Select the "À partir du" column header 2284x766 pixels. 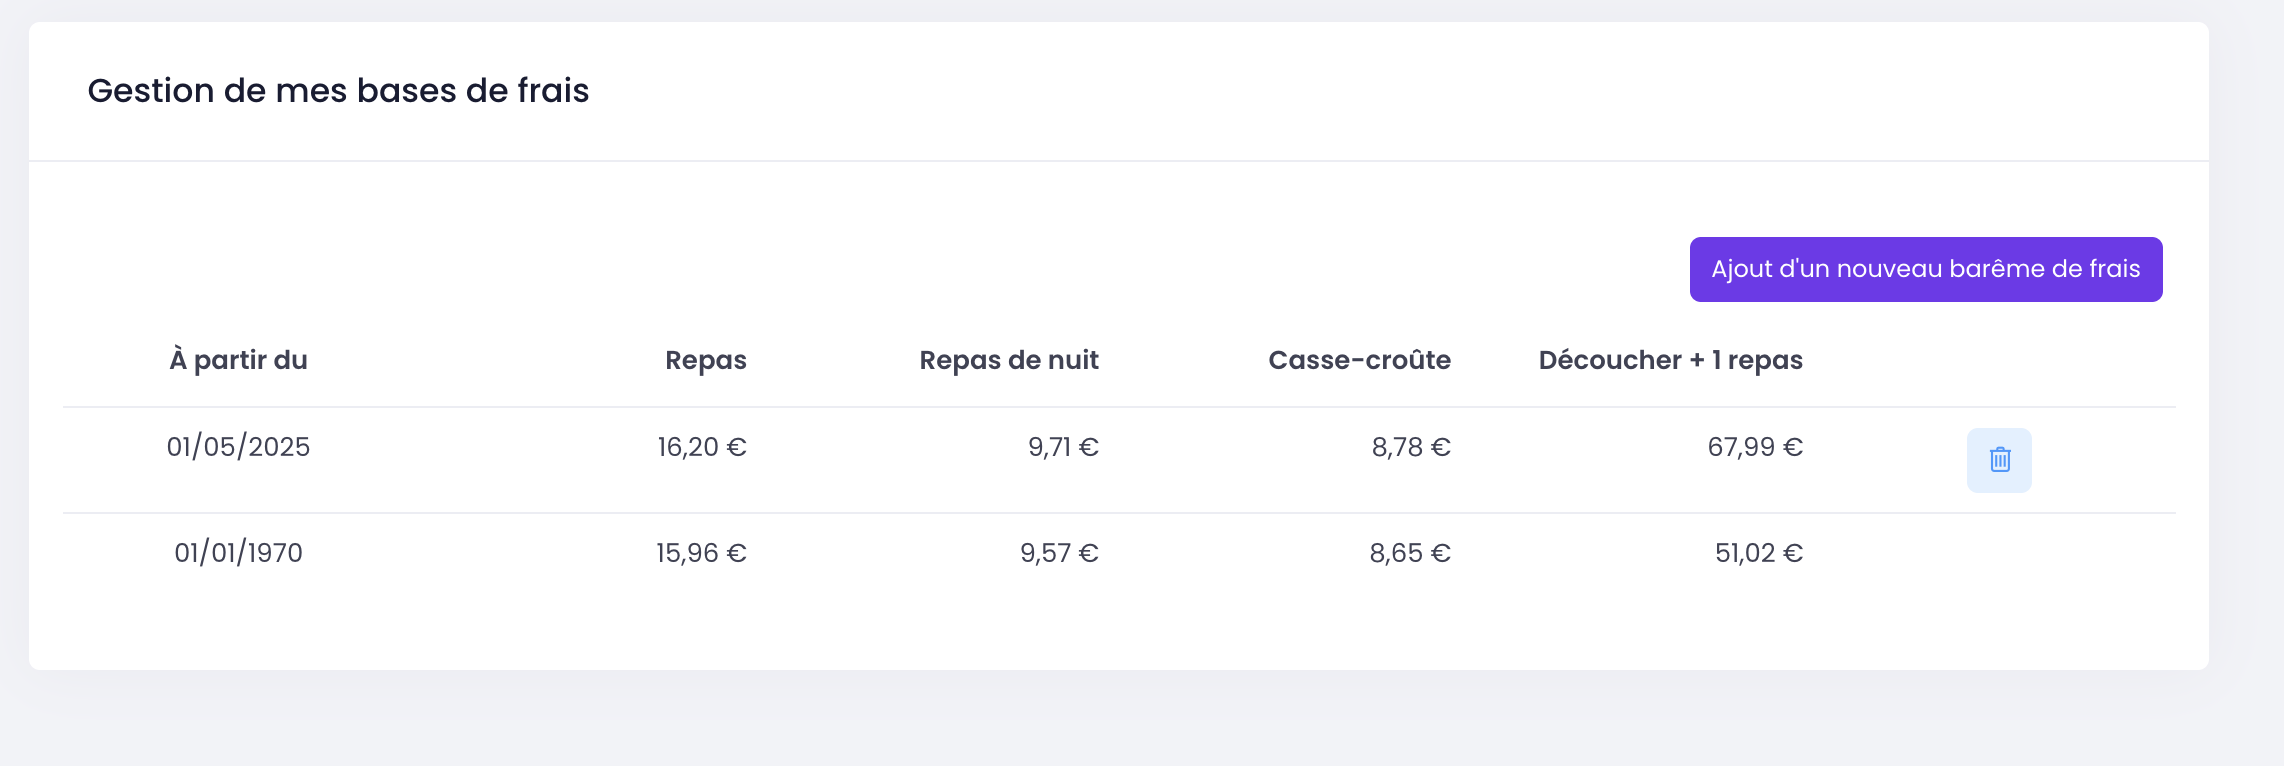point(239,360)
